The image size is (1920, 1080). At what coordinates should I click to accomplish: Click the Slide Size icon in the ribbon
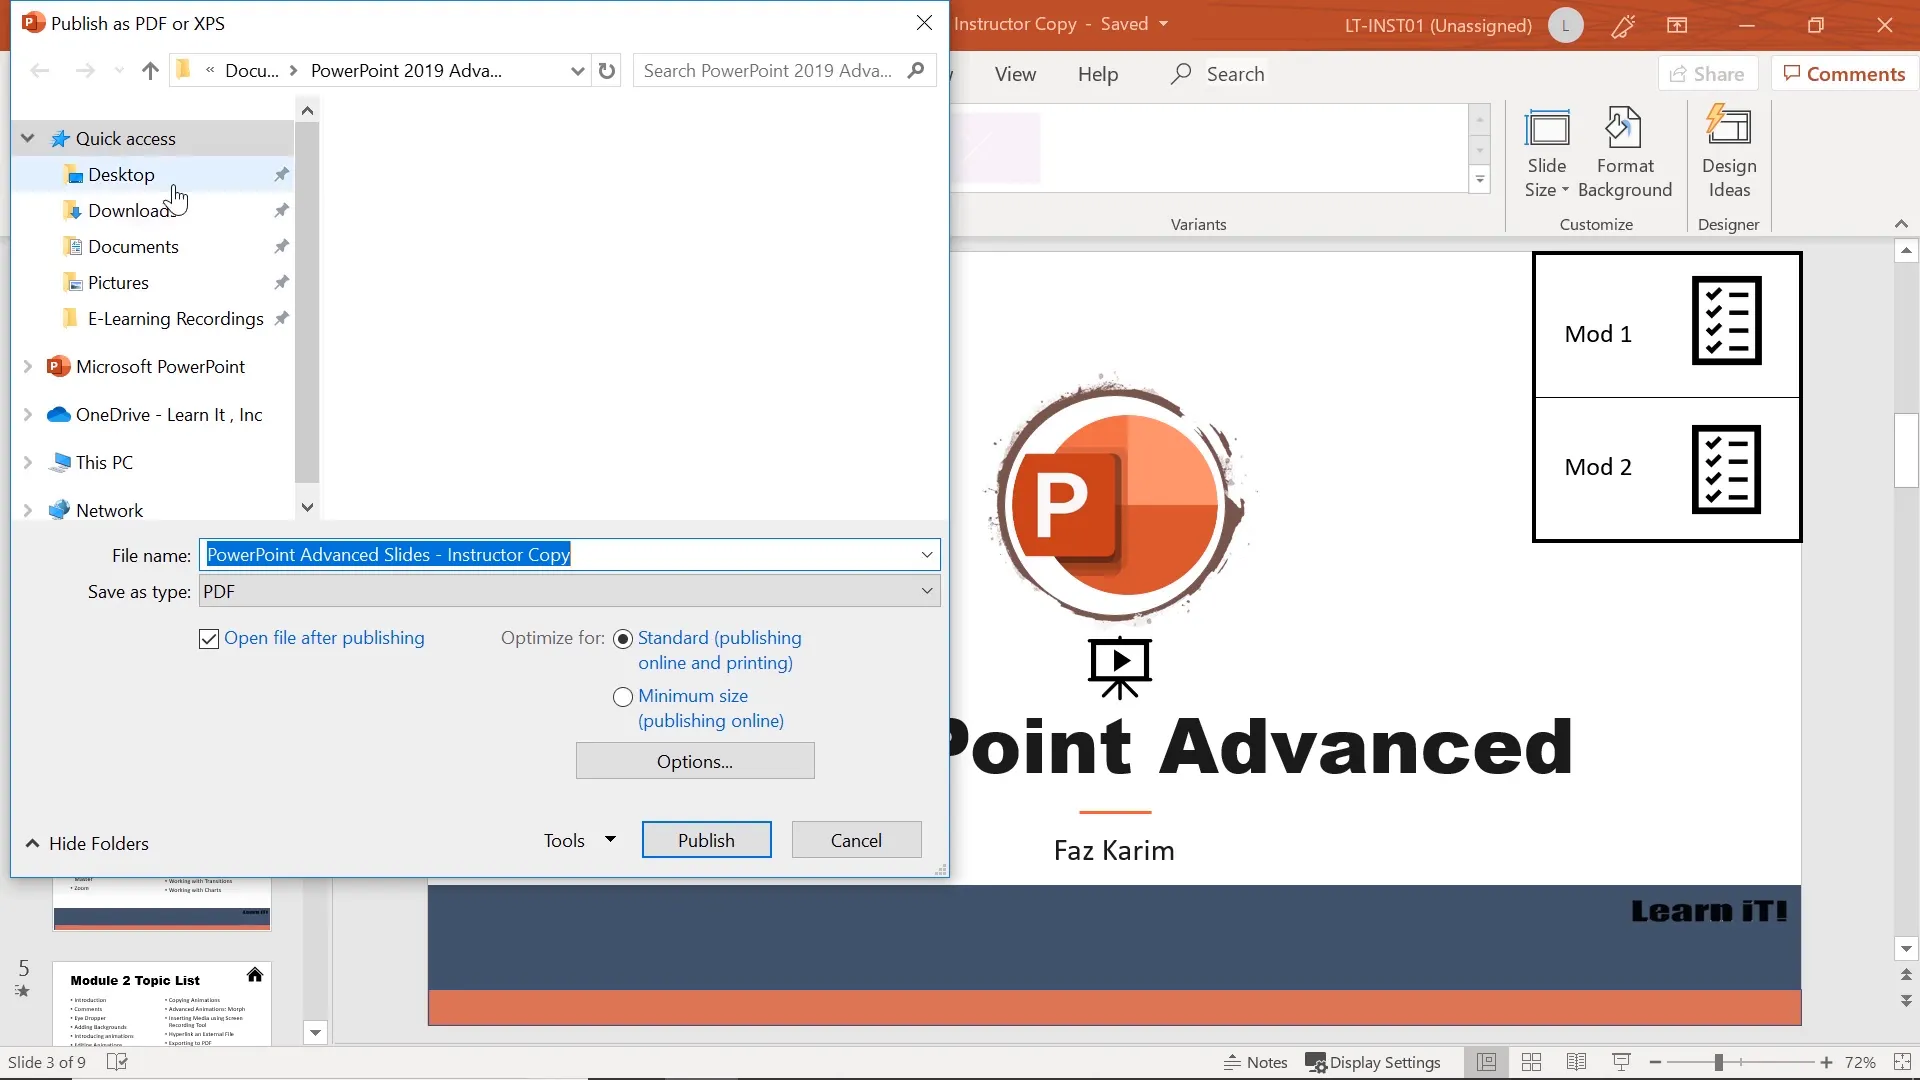[x=1547, y=153]
